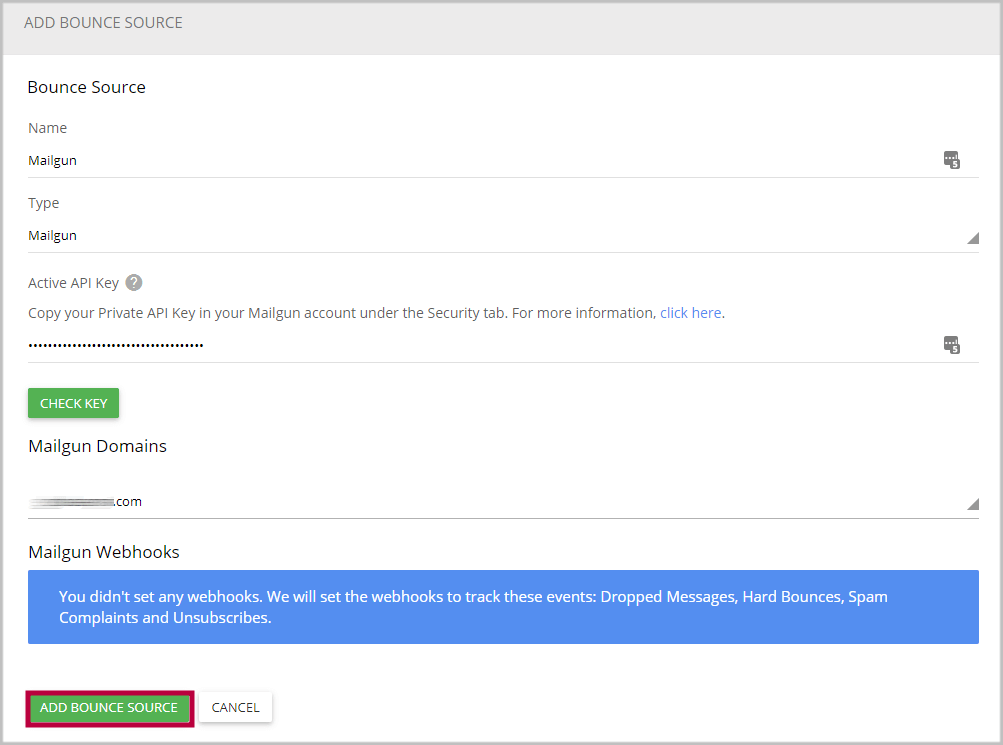Image resolution: width=1003 pixels, height=745 pixels.
Task: Click the ADD BOUNCE SOURCE button
Action: 109,707
